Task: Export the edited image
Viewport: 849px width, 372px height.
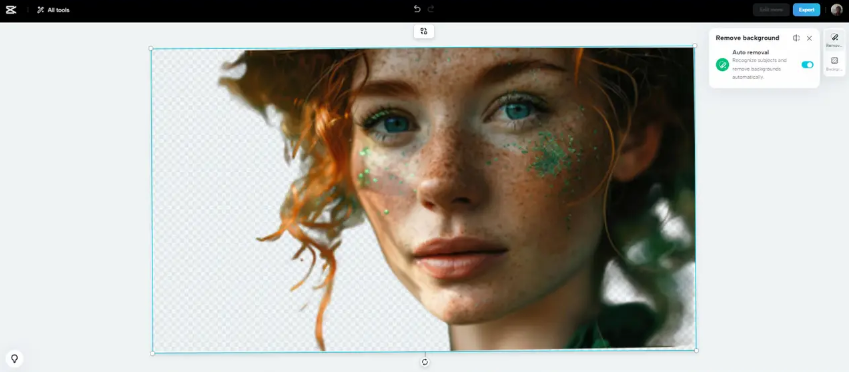Action: pos(806,10)
